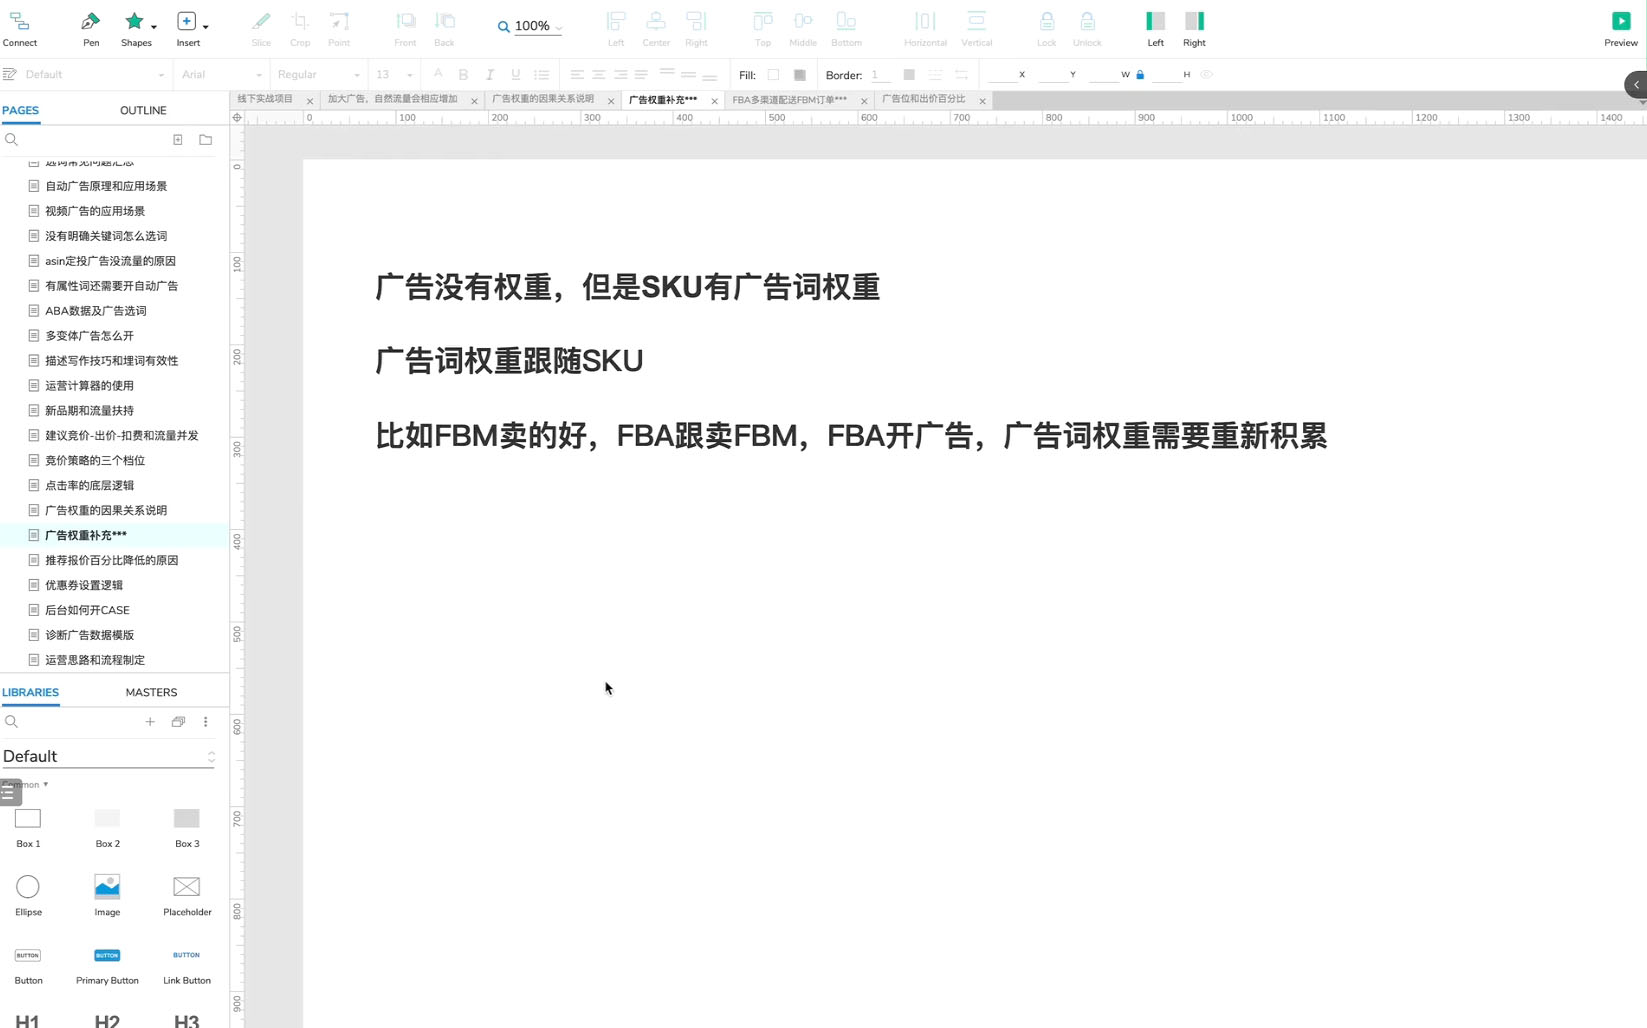Toggle italic text formatting
This screenshot has width=1647, height=1028.
tap(489, 74)
